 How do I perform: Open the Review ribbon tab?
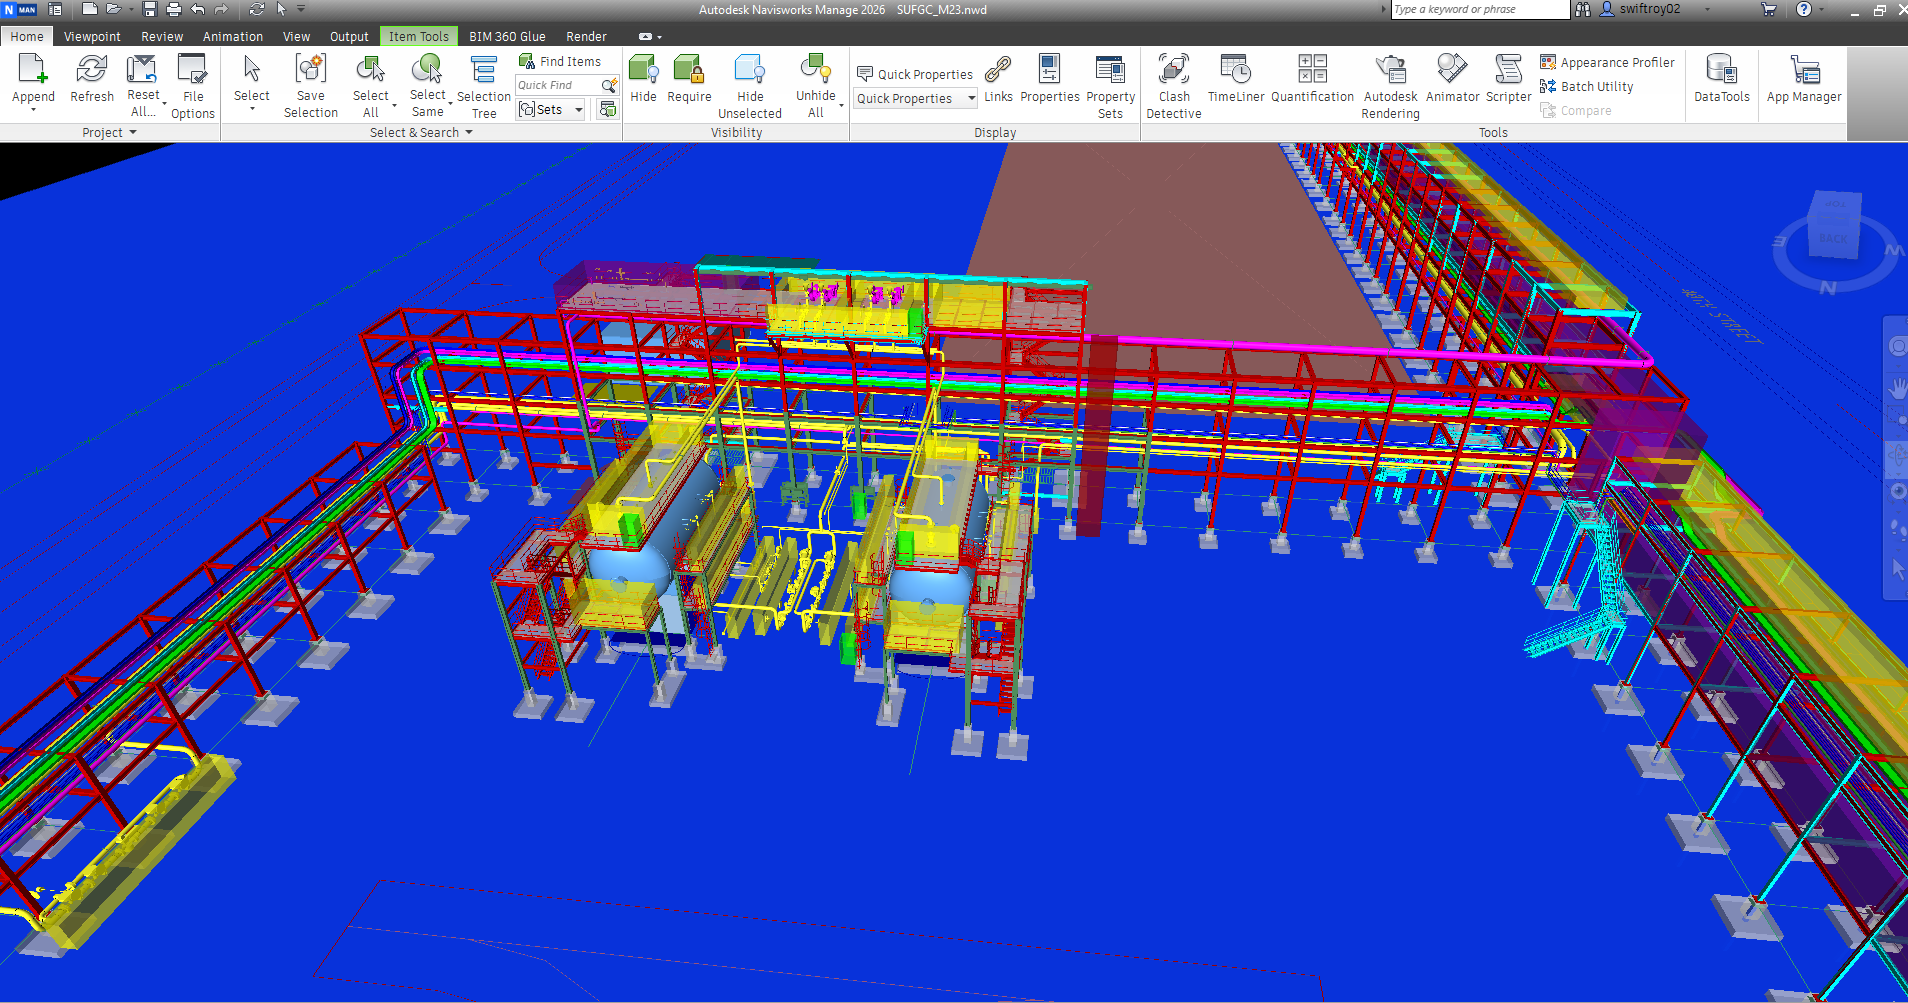tap(162, 36)
